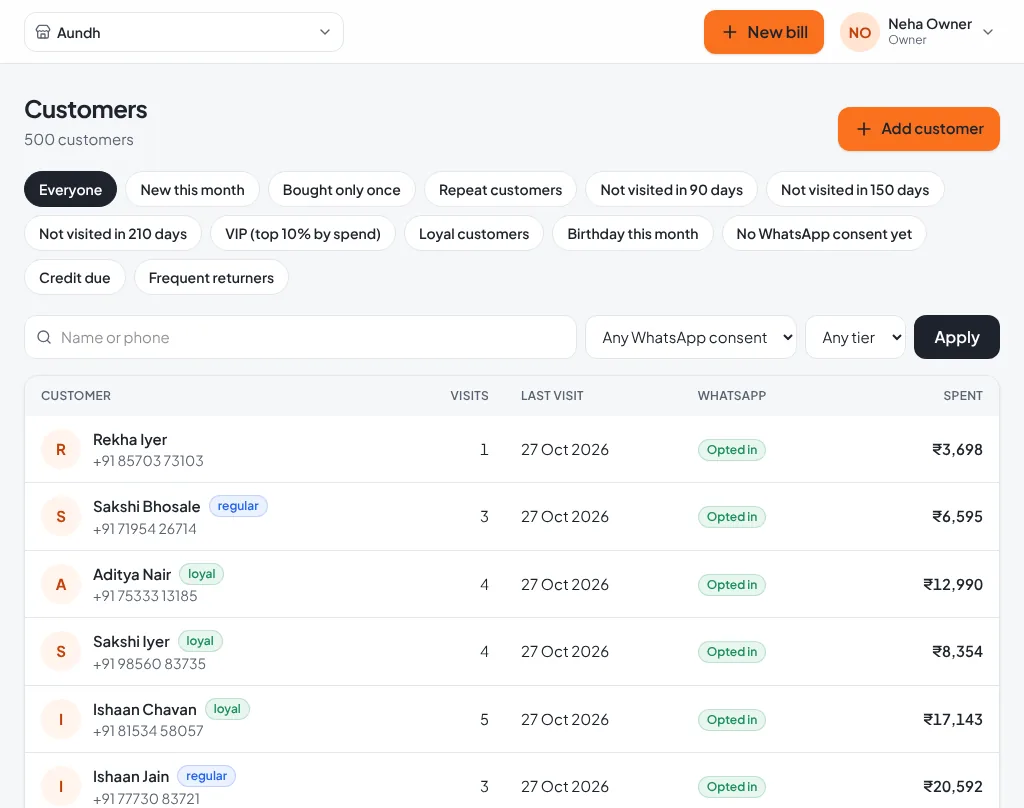Click the SPENT column header
This screenshot has width=1024, height=808.
point(963,395)
